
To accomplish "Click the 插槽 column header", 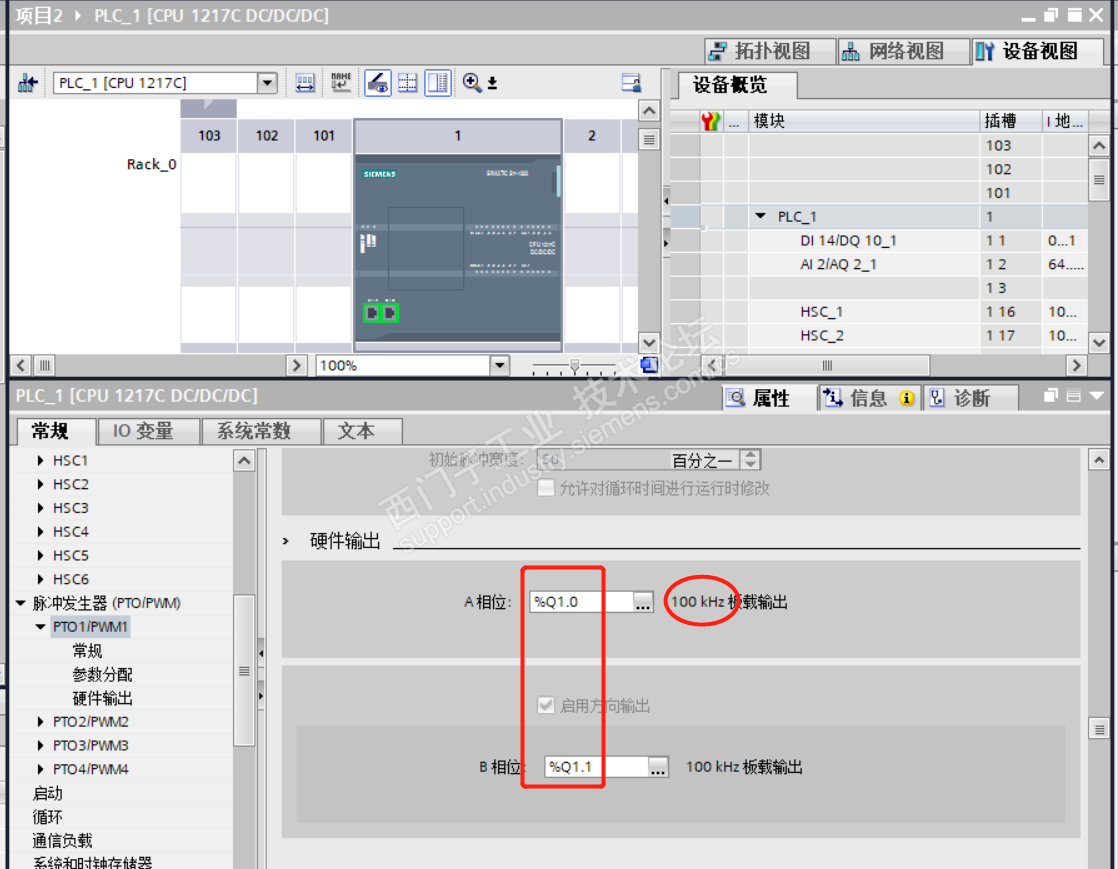I will point(1010,121).
